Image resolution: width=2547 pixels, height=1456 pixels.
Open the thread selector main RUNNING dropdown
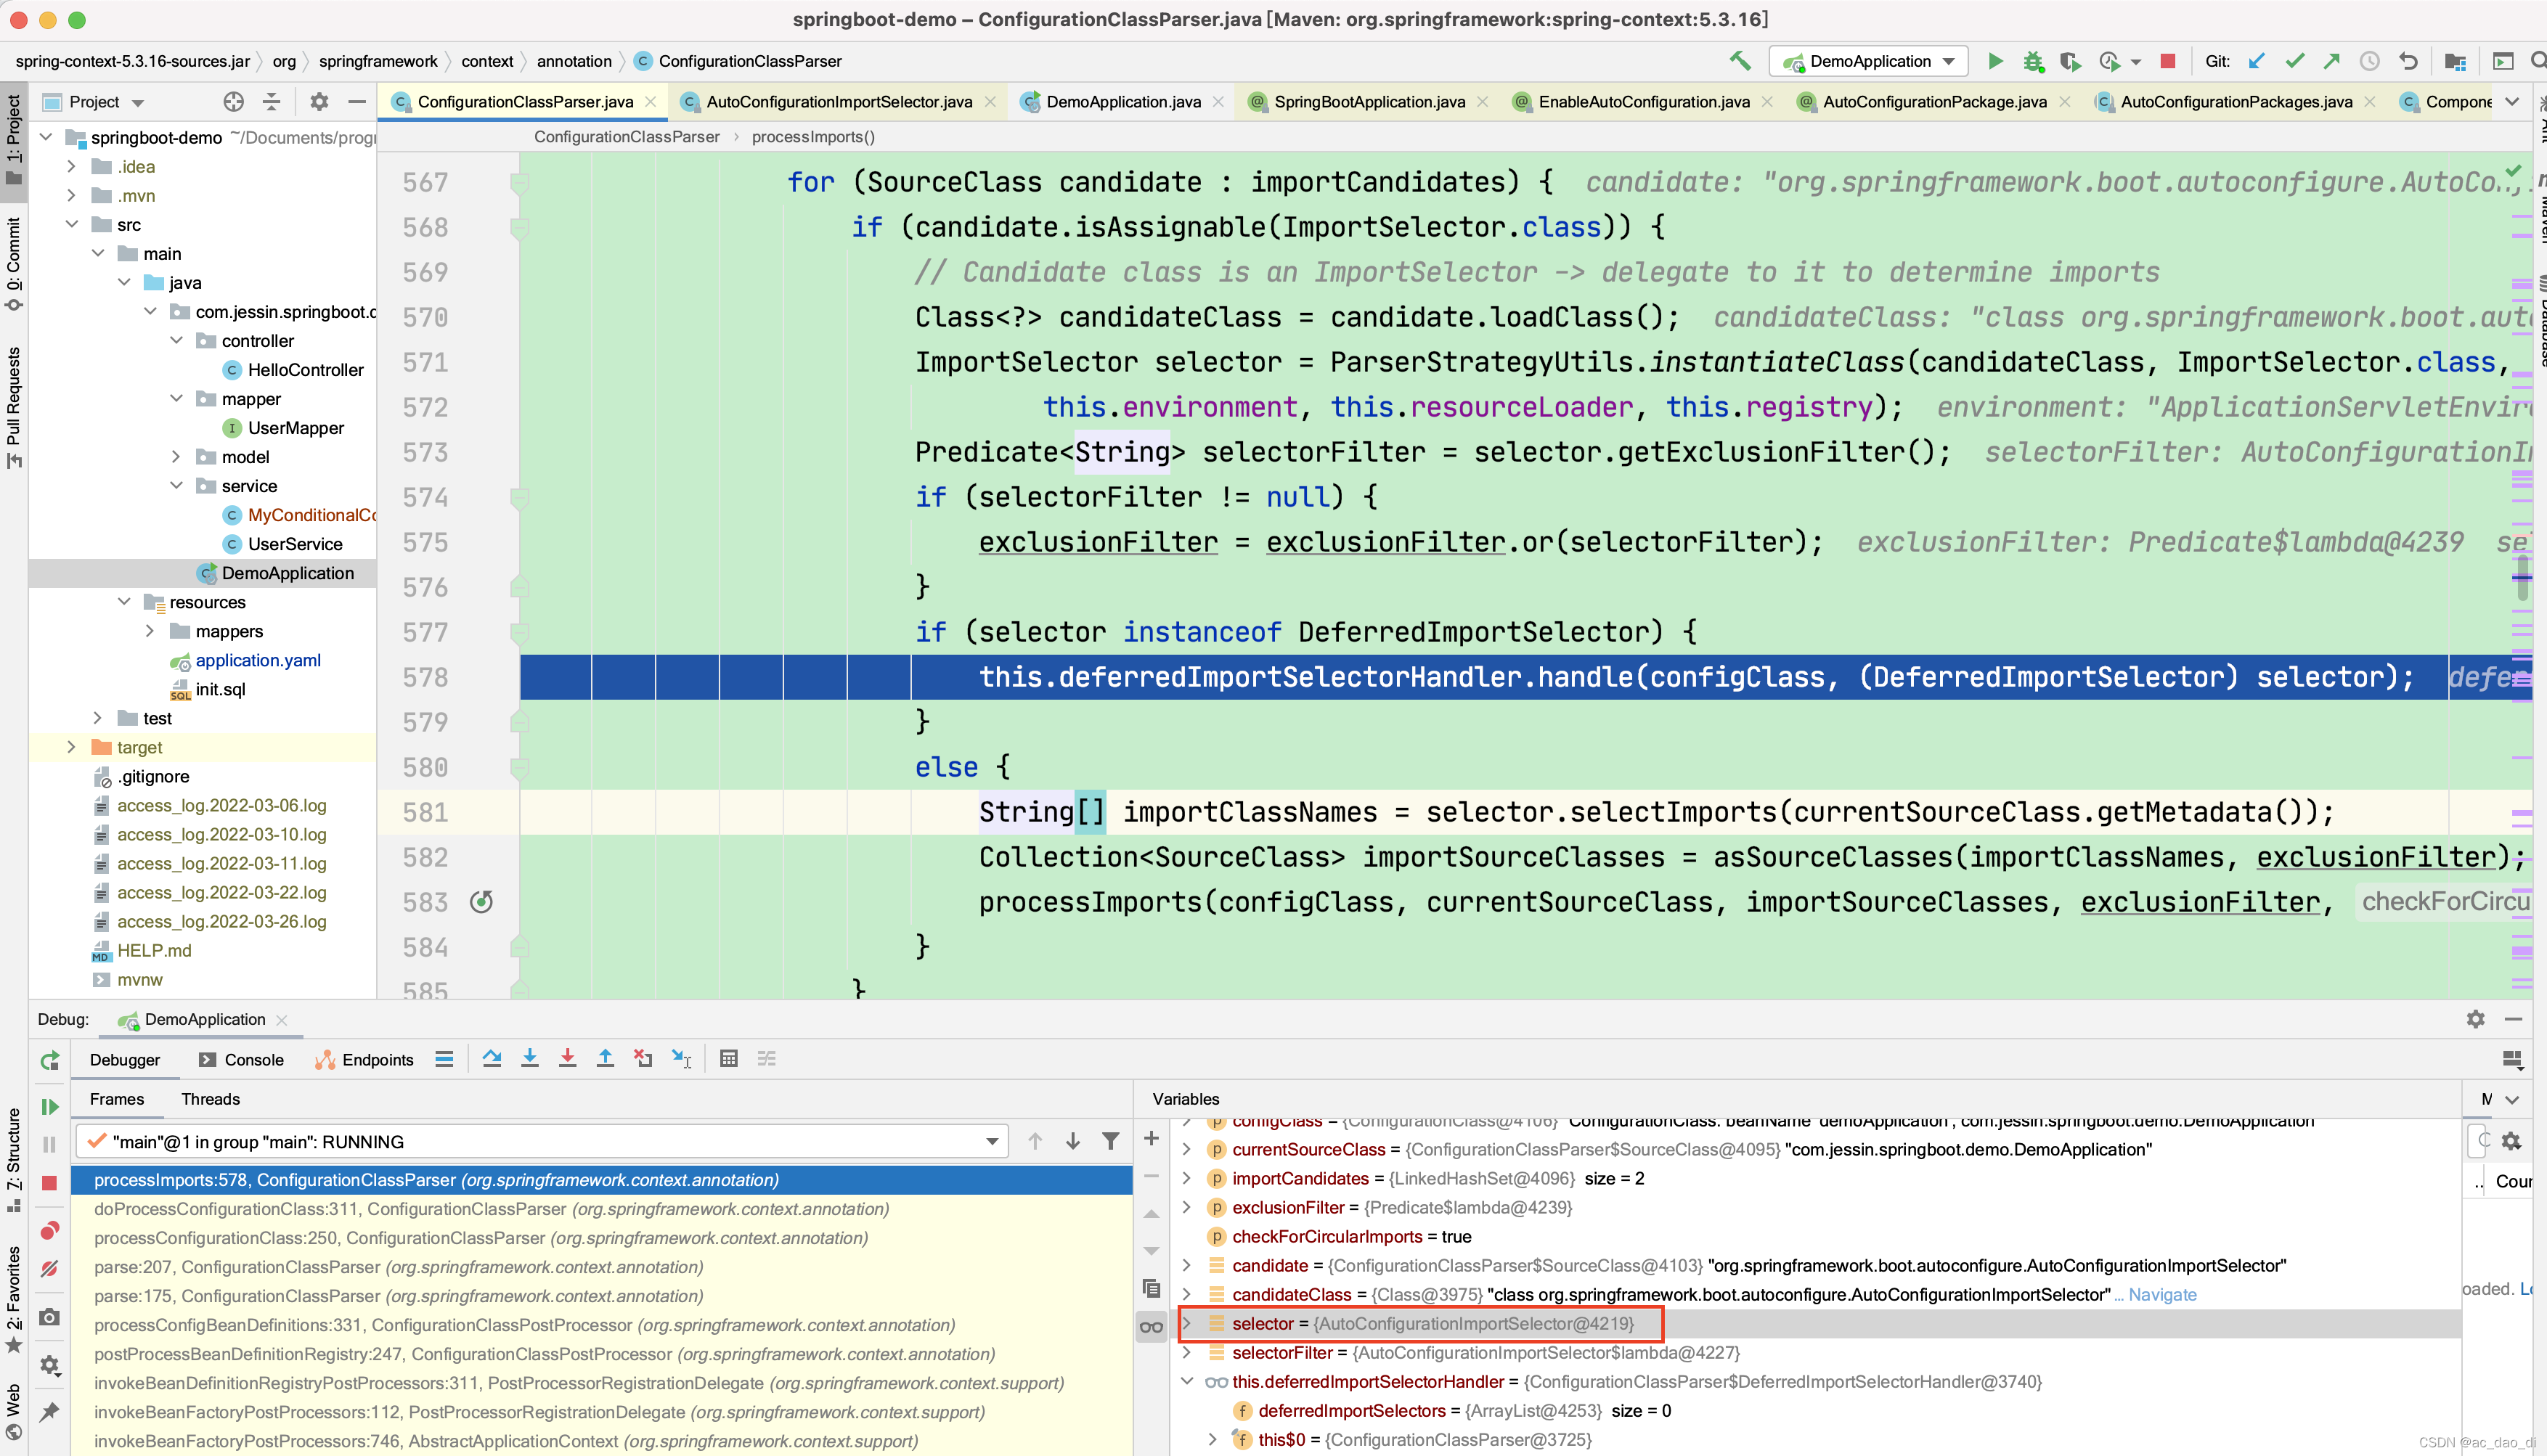(x=543, y=1141)
